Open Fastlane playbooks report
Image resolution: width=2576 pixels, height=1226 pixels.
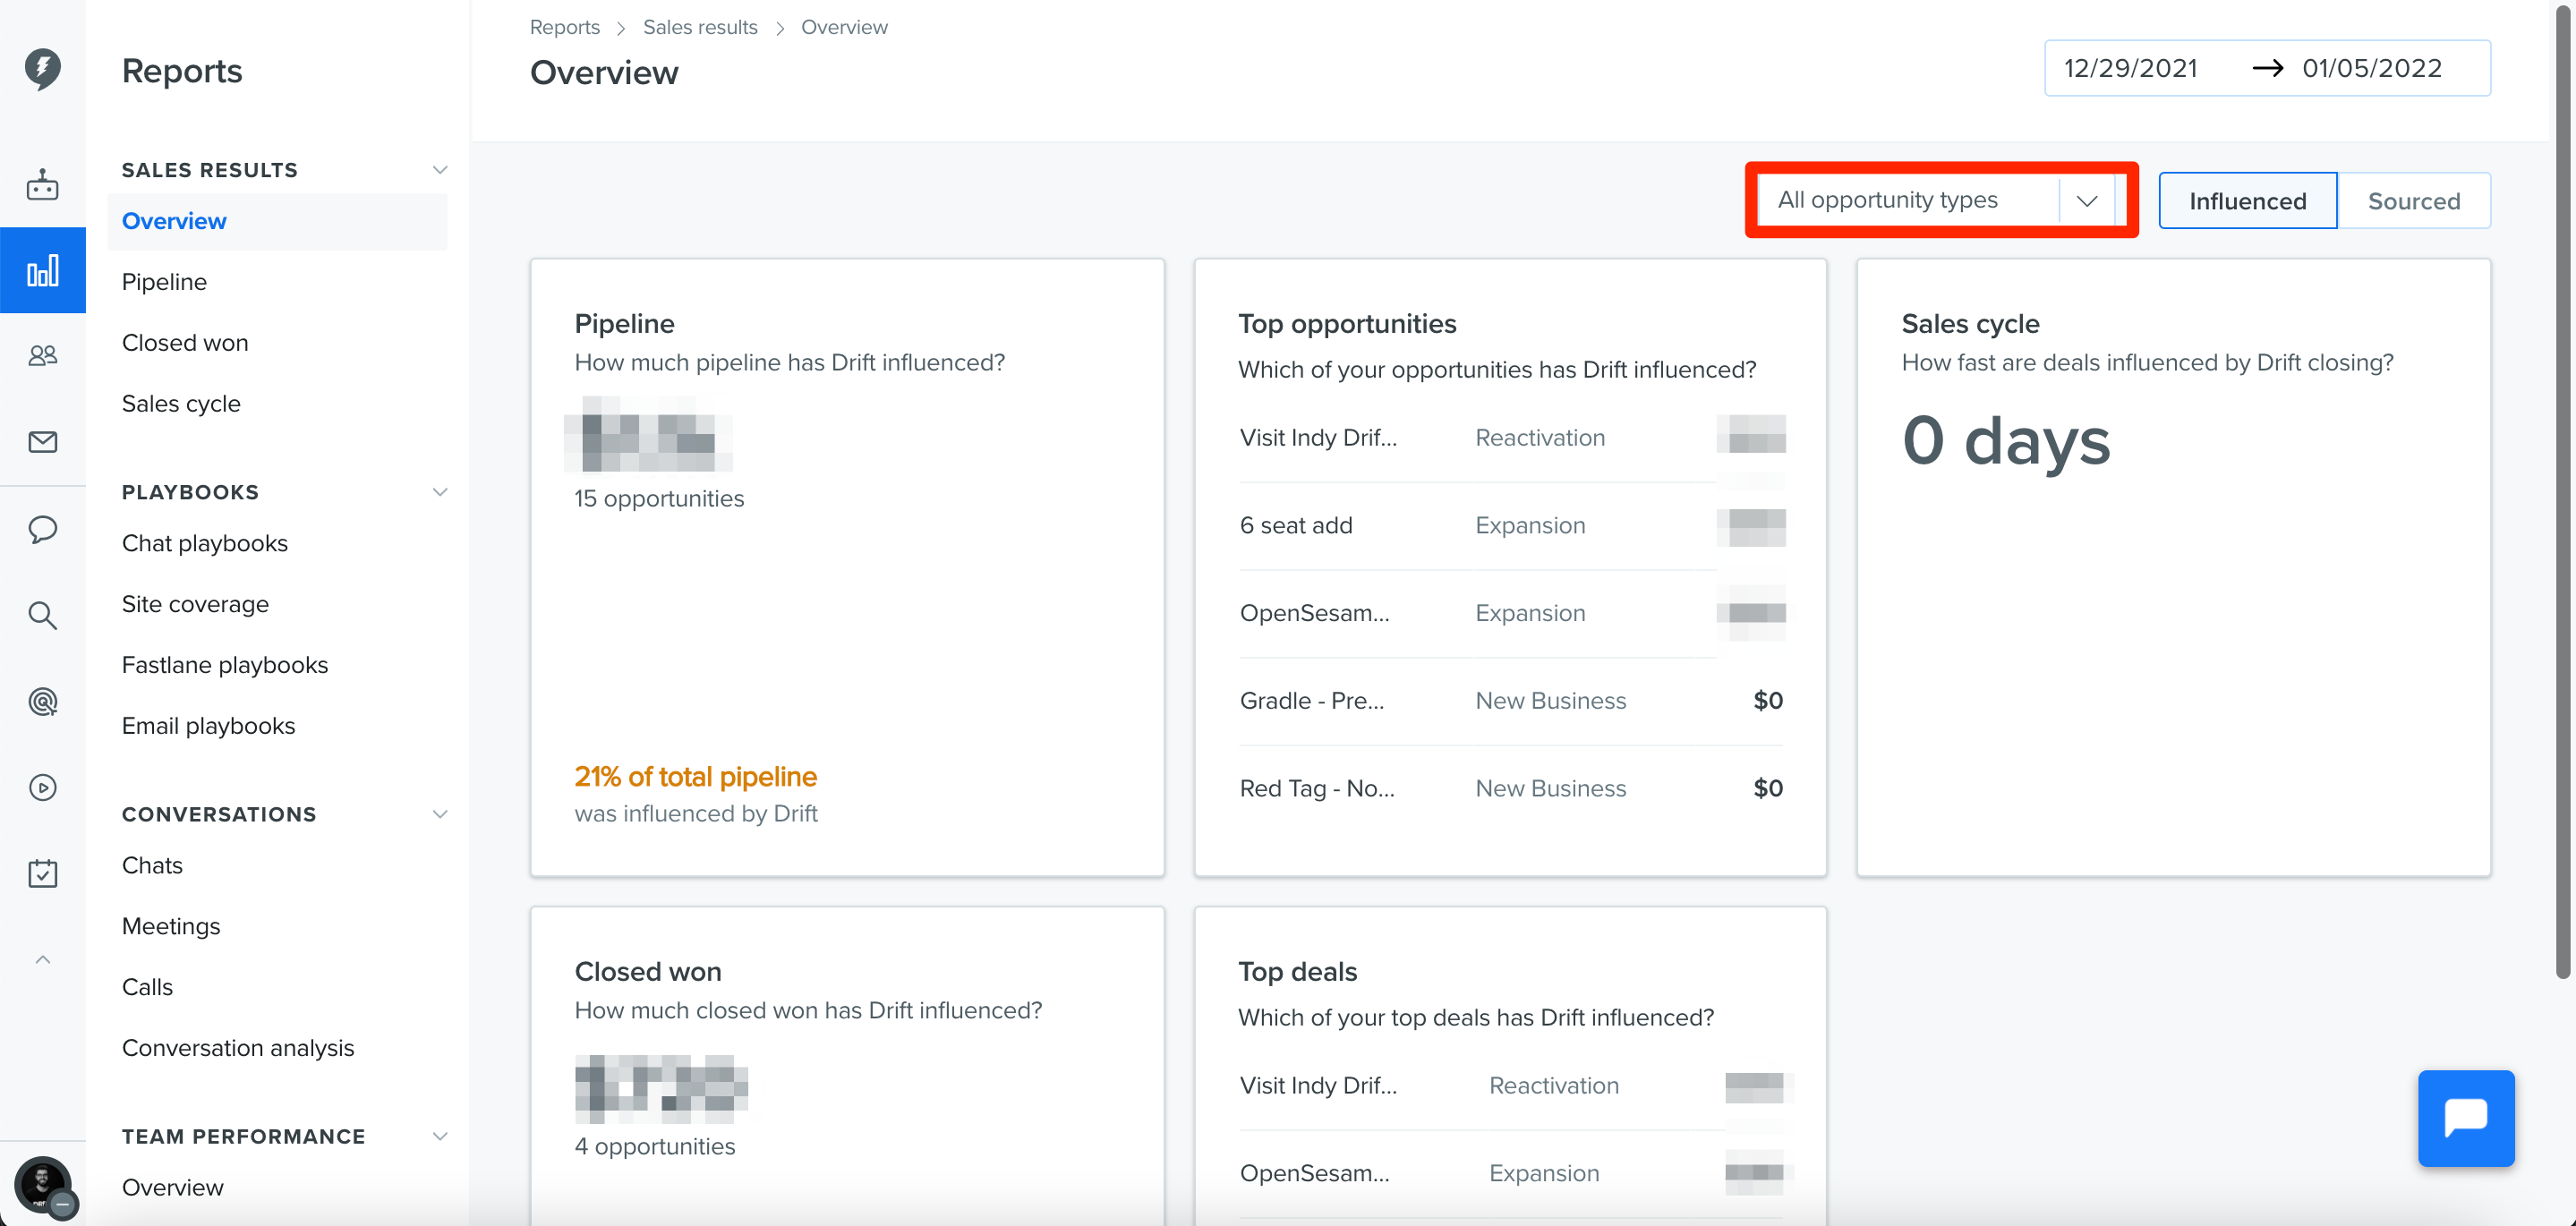pos(225,665)
